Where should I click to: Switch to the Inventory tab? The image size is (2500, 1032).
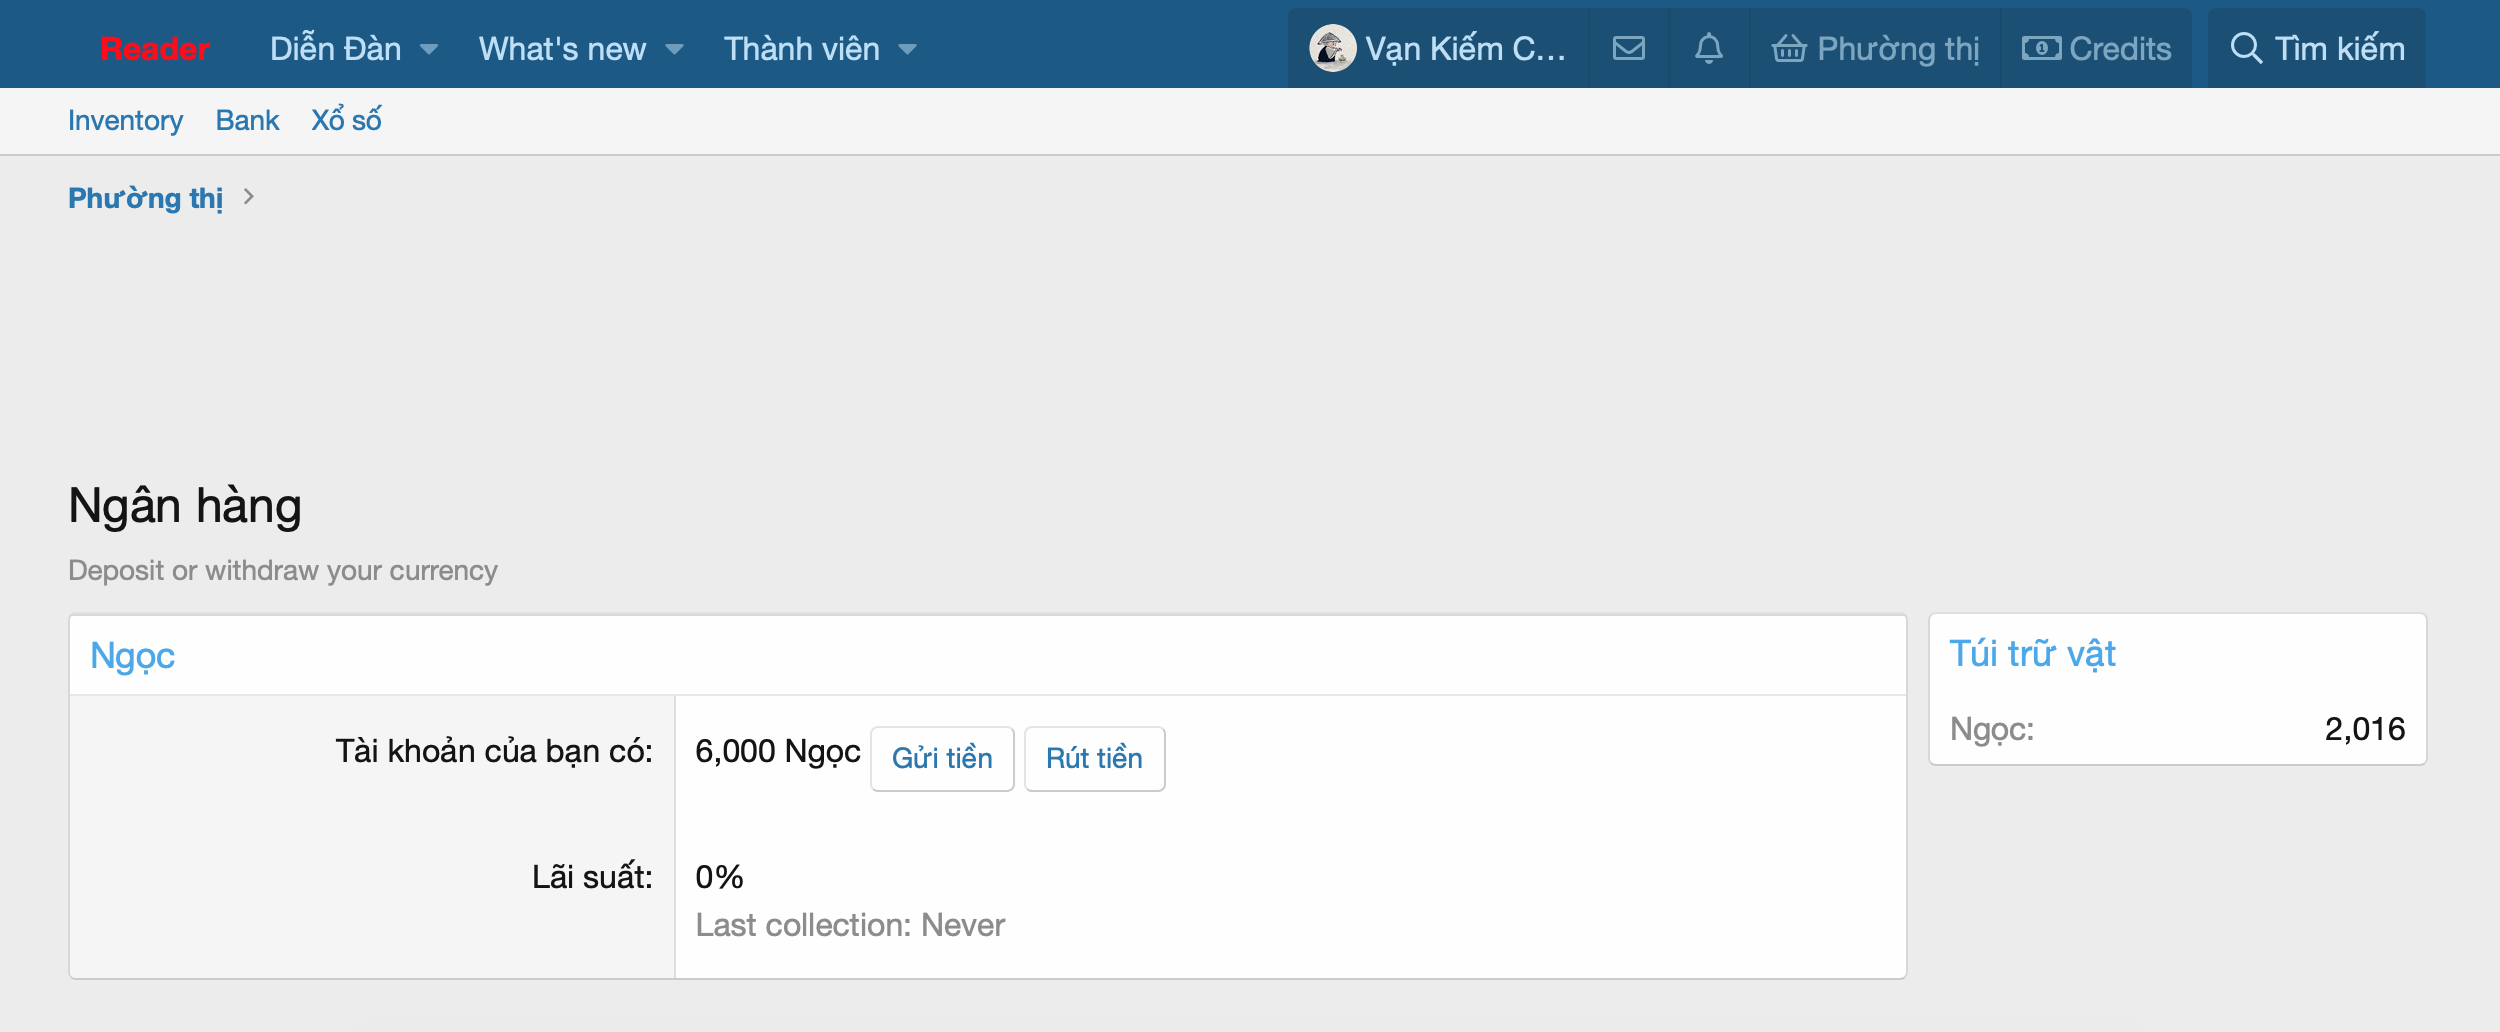pyautogui.click(x=125, y=120)
